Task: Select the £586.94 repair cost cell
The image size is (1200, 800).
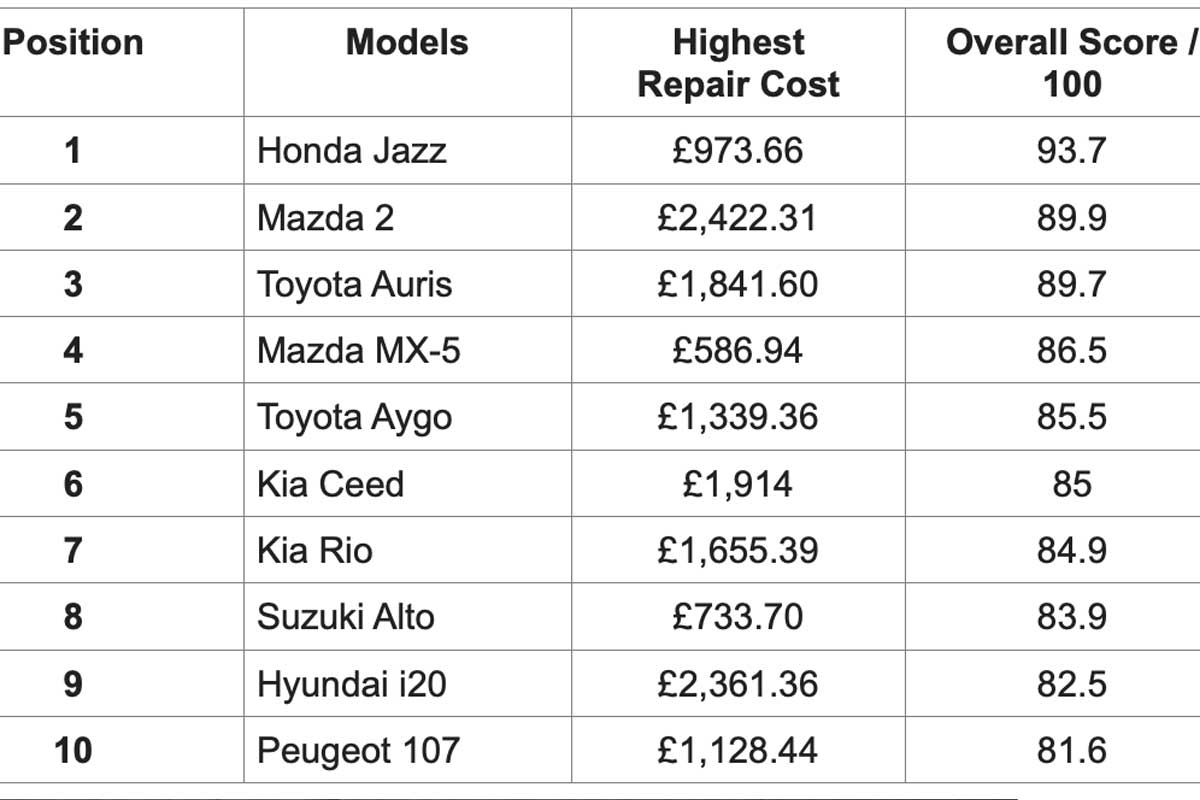Action: [x=738, y=351]
